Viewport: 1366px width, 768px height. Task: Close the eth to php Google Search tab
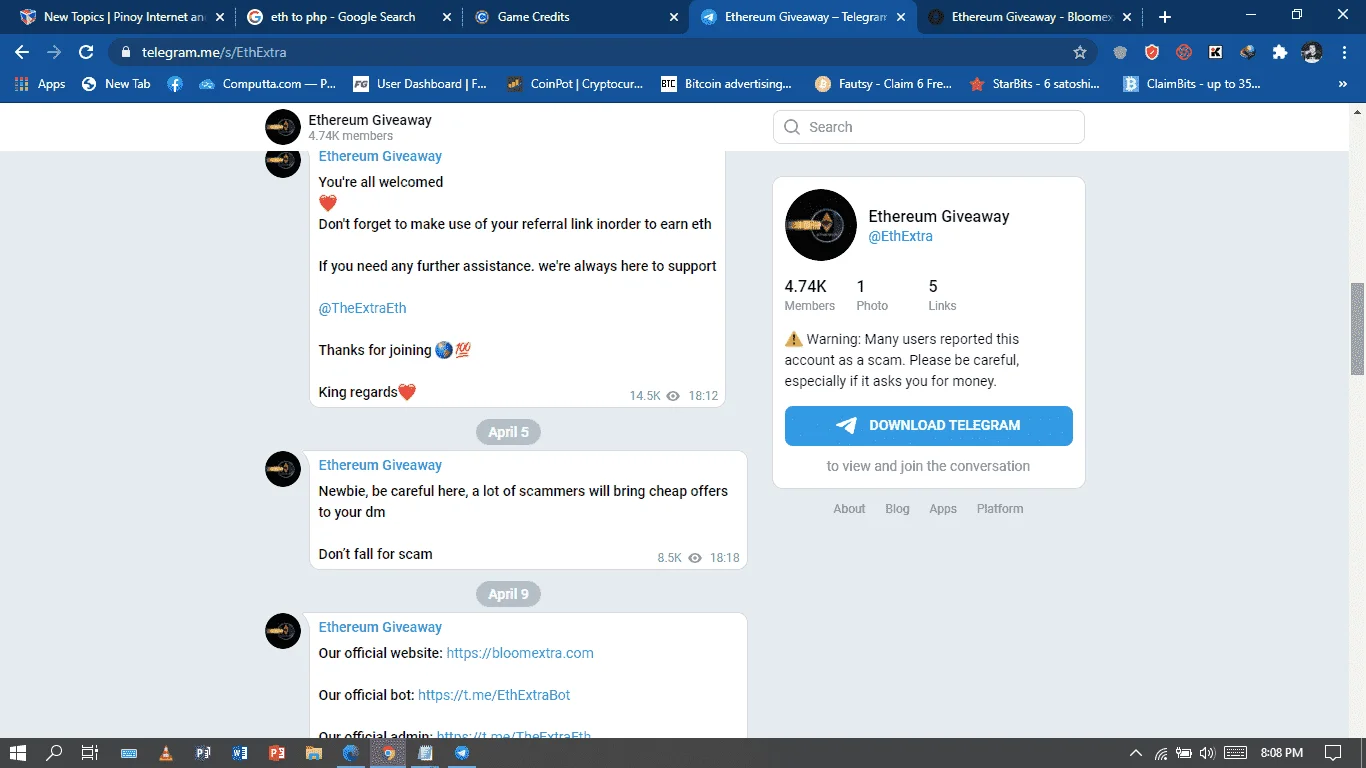tap(446, 17)
